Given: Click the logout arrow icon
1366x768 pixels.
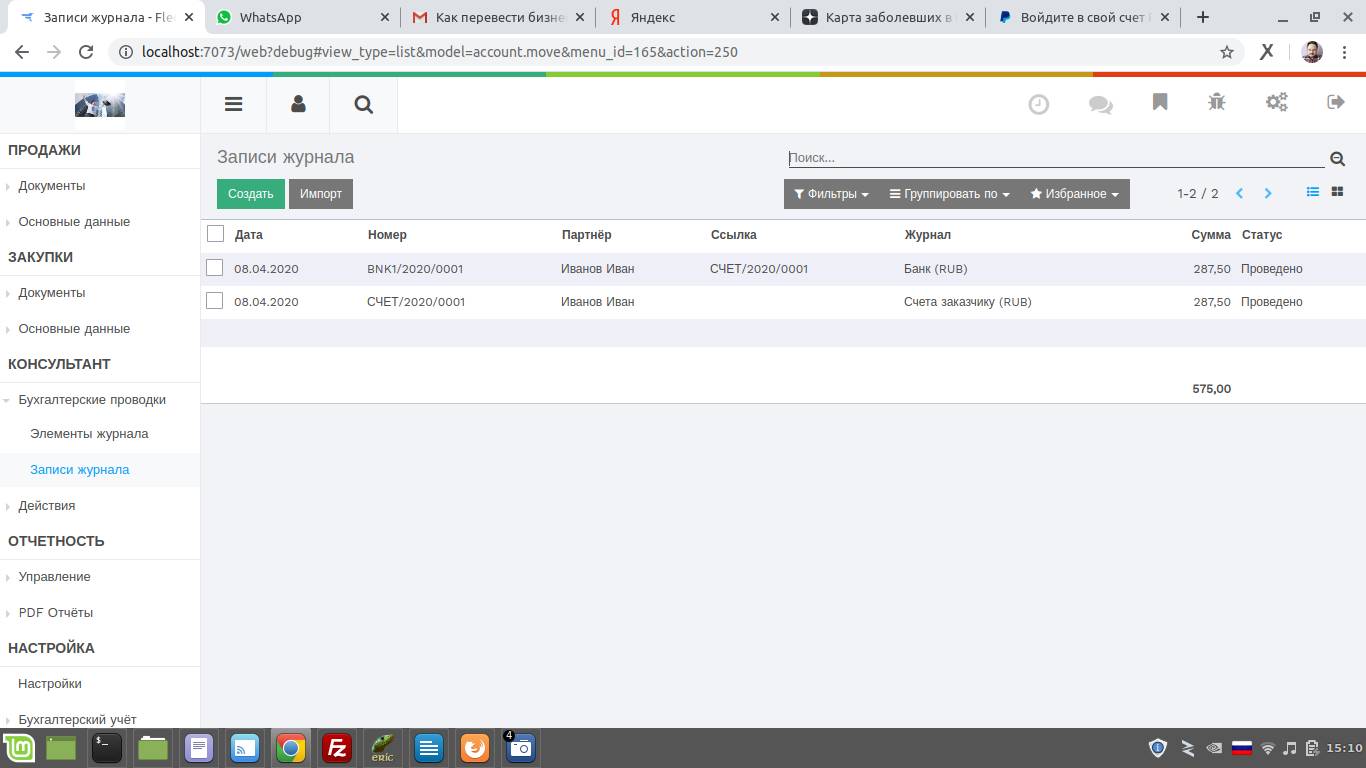Looking at the screenshot, I should click(1335, 102).
